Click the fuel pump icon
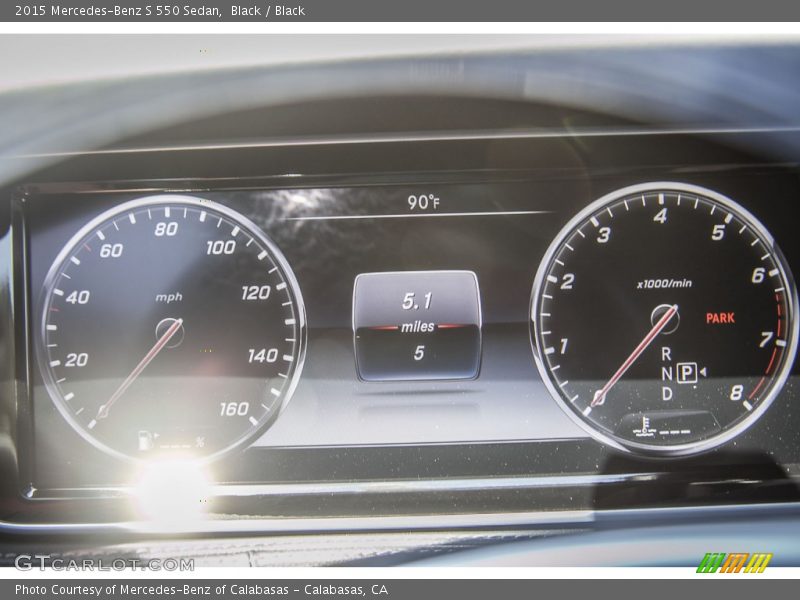The image size is (800, 600). (144, 440)
